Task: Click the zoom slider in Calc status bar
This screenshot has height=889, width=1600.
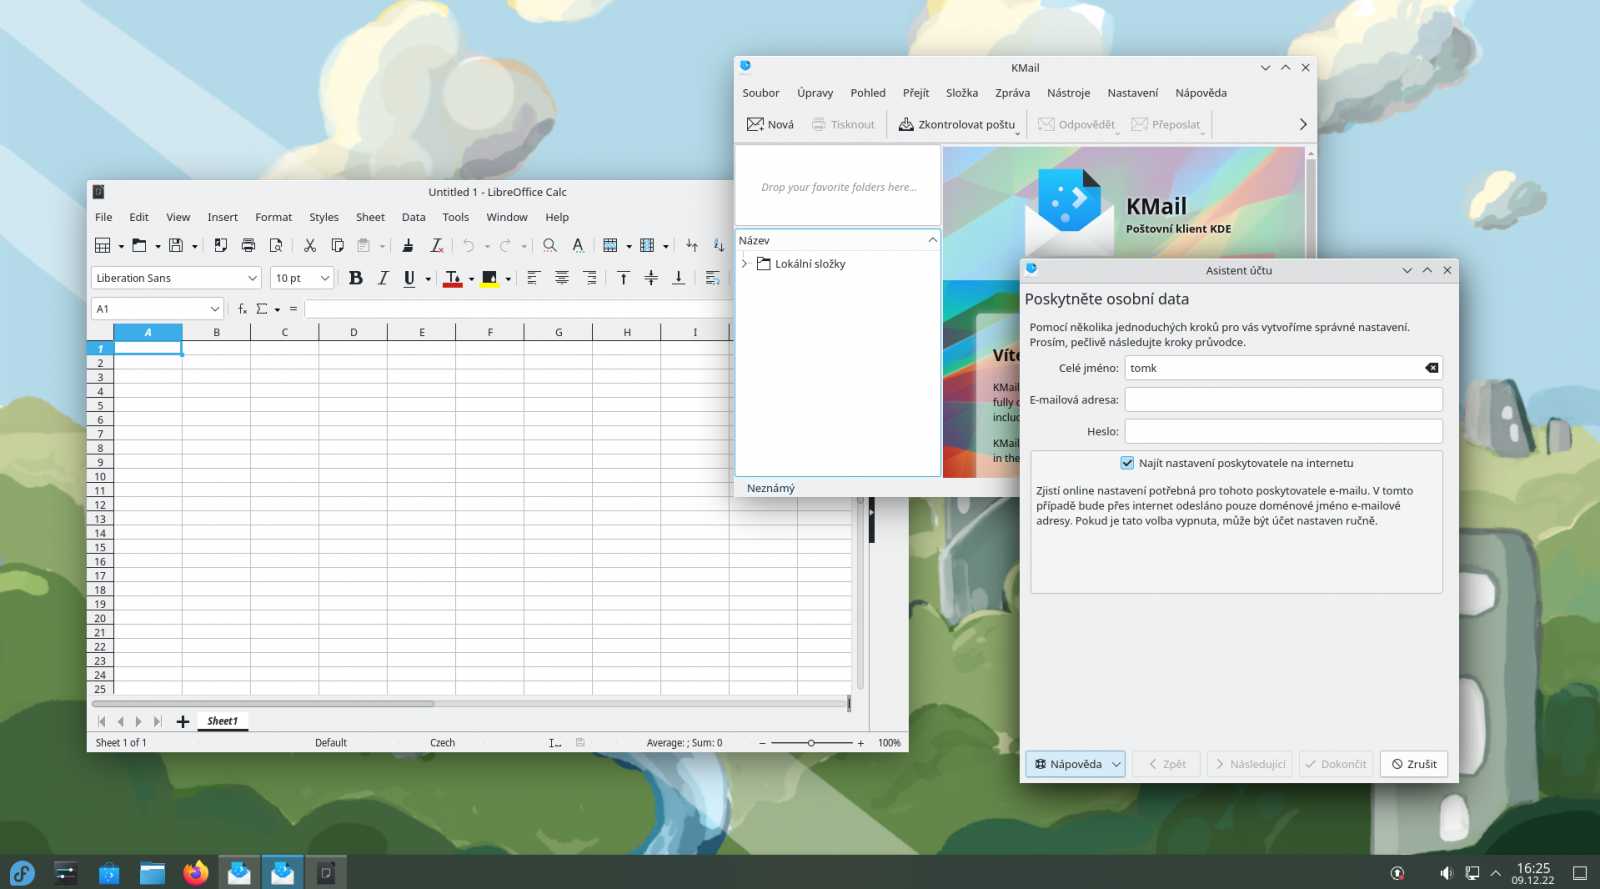Action: click(x=811, y=743)
